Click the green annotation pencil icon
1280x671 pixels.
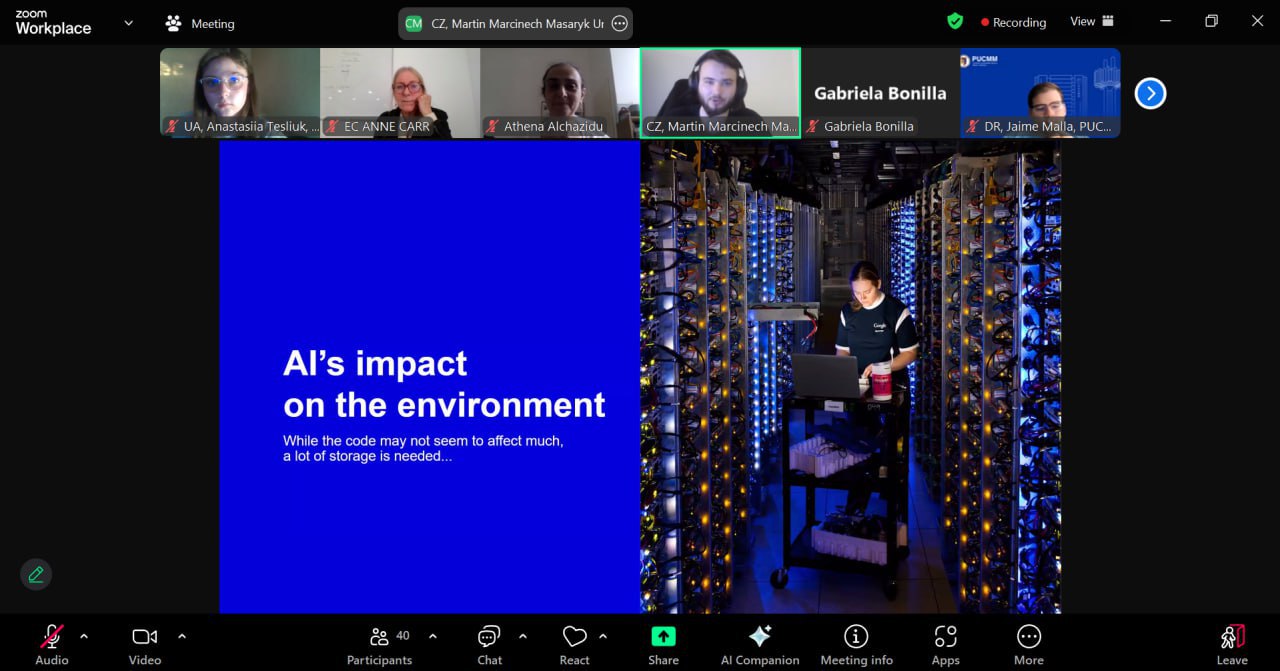[36, 574]
